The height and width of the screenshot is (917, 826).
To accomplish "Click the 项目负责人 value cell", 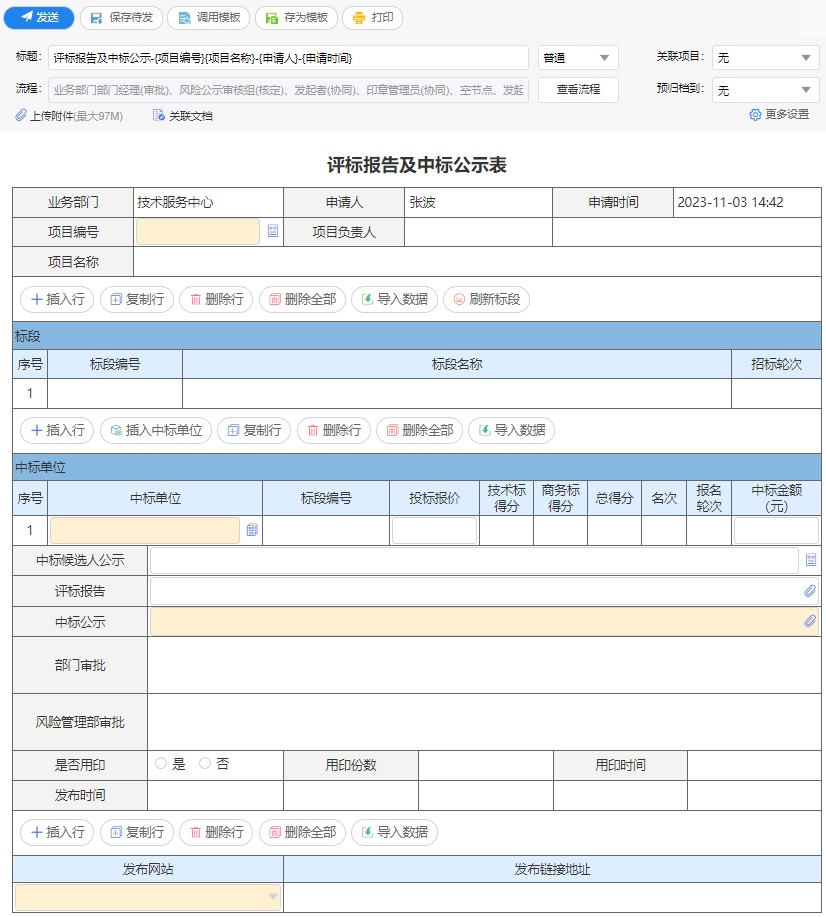I will (478, 232).
